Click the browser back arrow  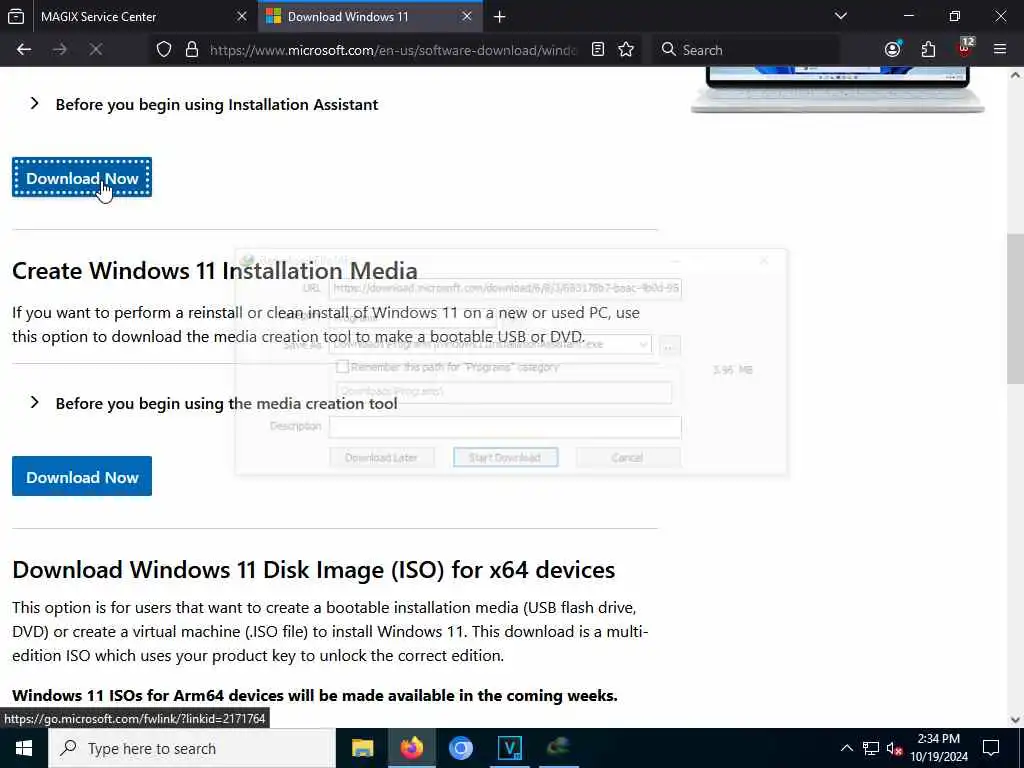(x=24, y=50)
